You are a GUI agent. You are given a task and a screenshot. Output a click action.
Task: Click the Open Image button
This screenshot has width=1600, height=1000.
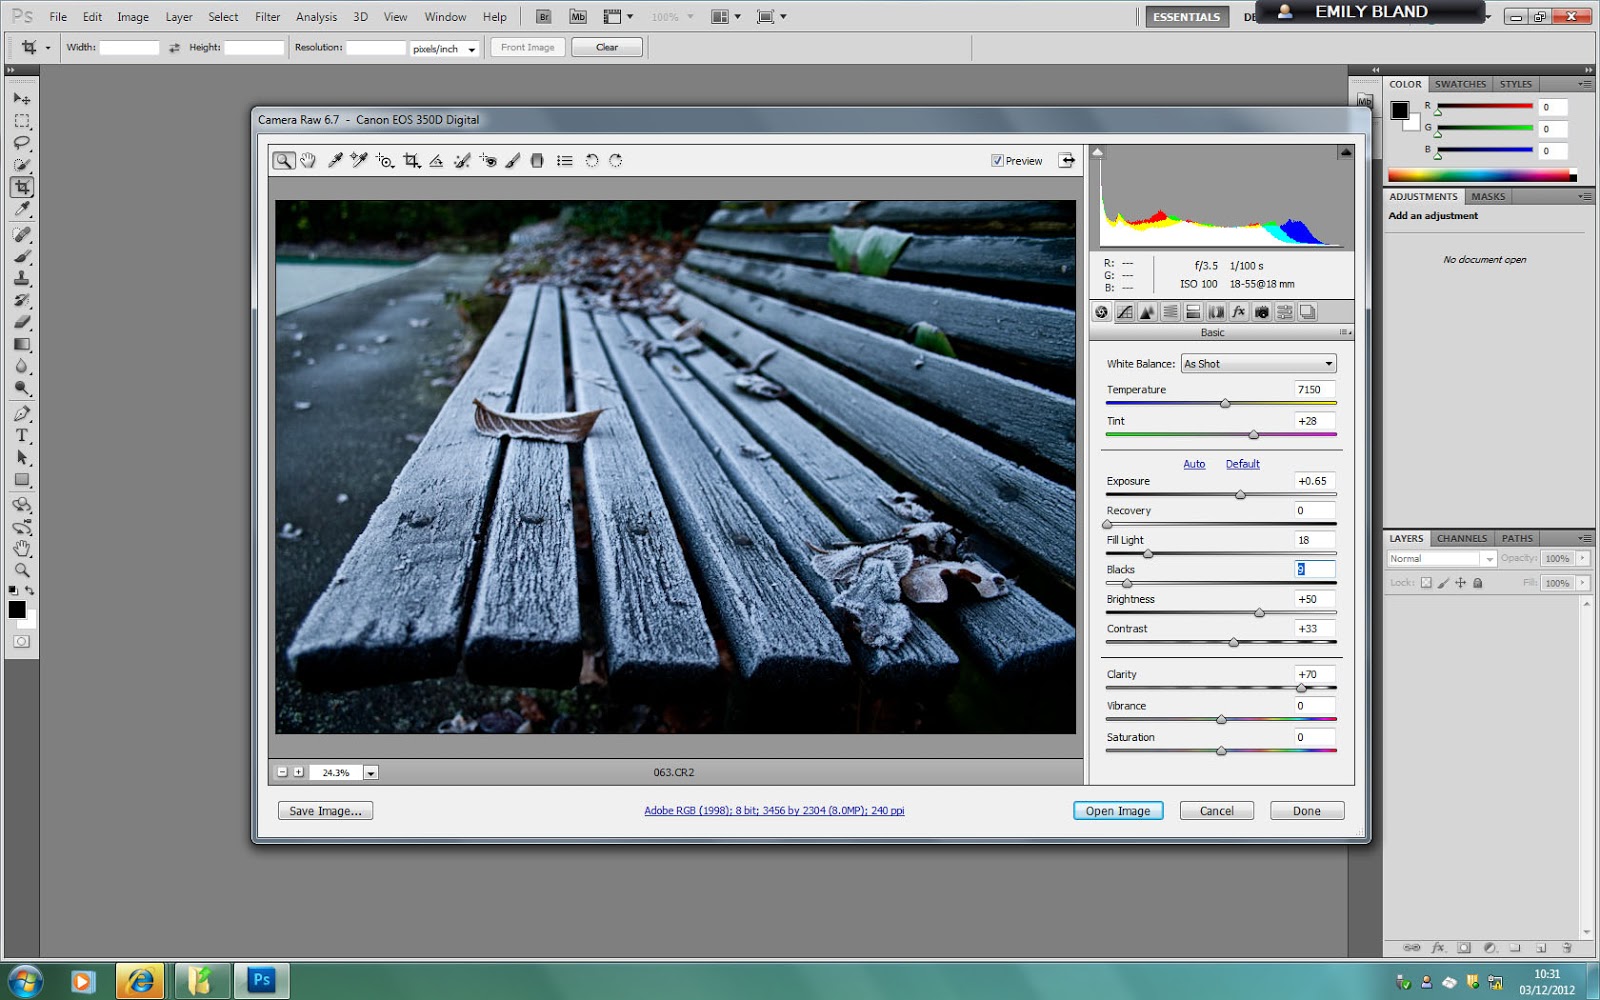(1118, 811)
